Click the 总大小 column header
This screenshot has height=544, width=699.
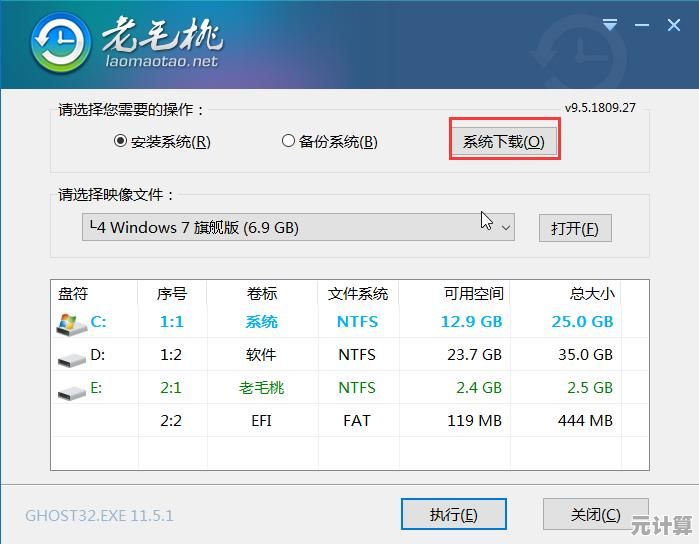[x=589, y=293]
